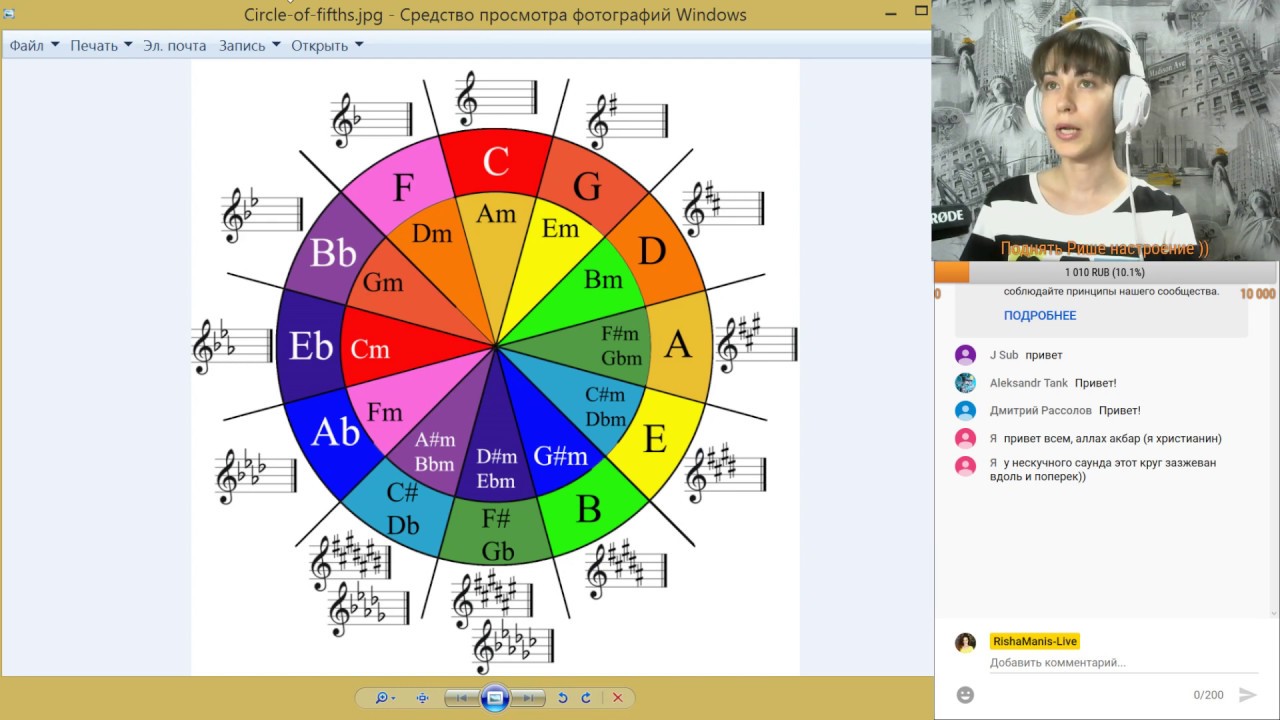The width and height of the screenshot is (1280, 720).
Task: Click the donation progress bar 1 010 RUB
Action: [1105, 272]
